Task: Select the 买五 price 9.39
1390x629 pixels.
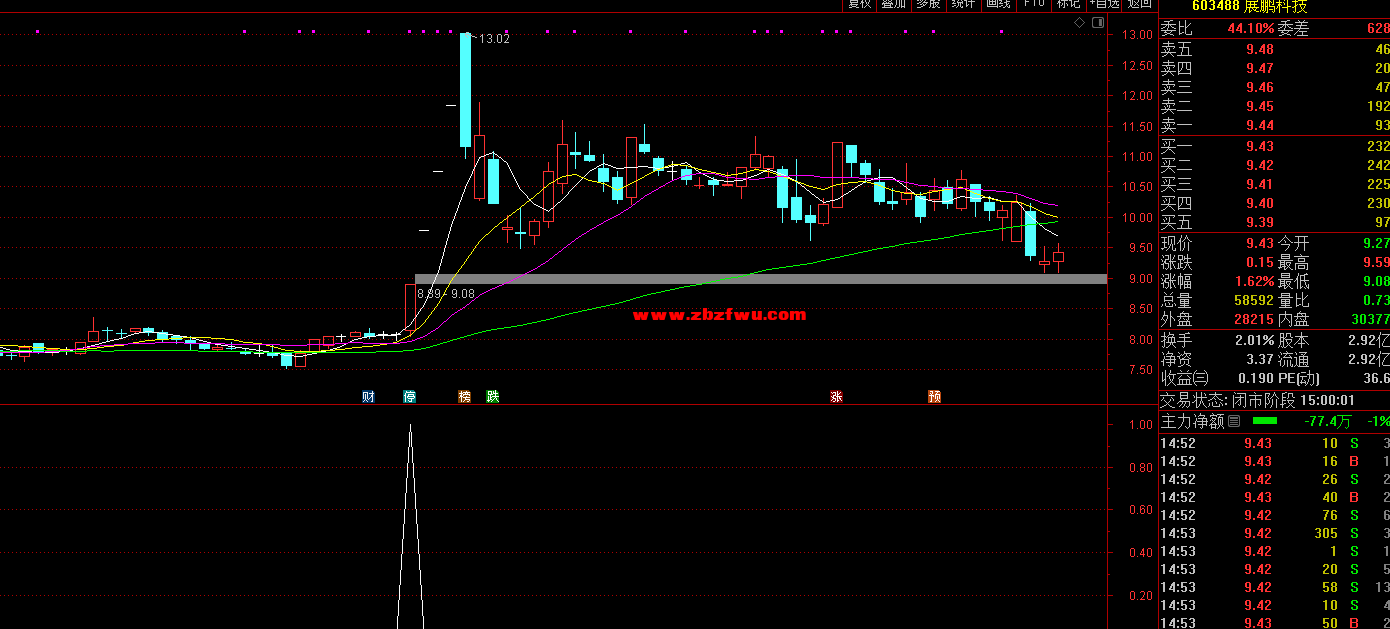Action: click(x=1260, y=223)
